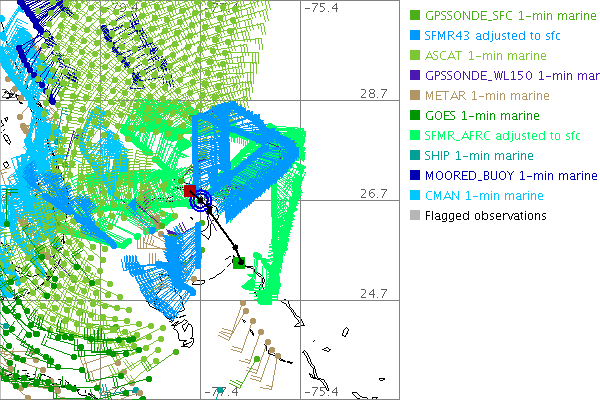
Task: Click the 28.7 latitude grid label
Action: click(373, 93)
